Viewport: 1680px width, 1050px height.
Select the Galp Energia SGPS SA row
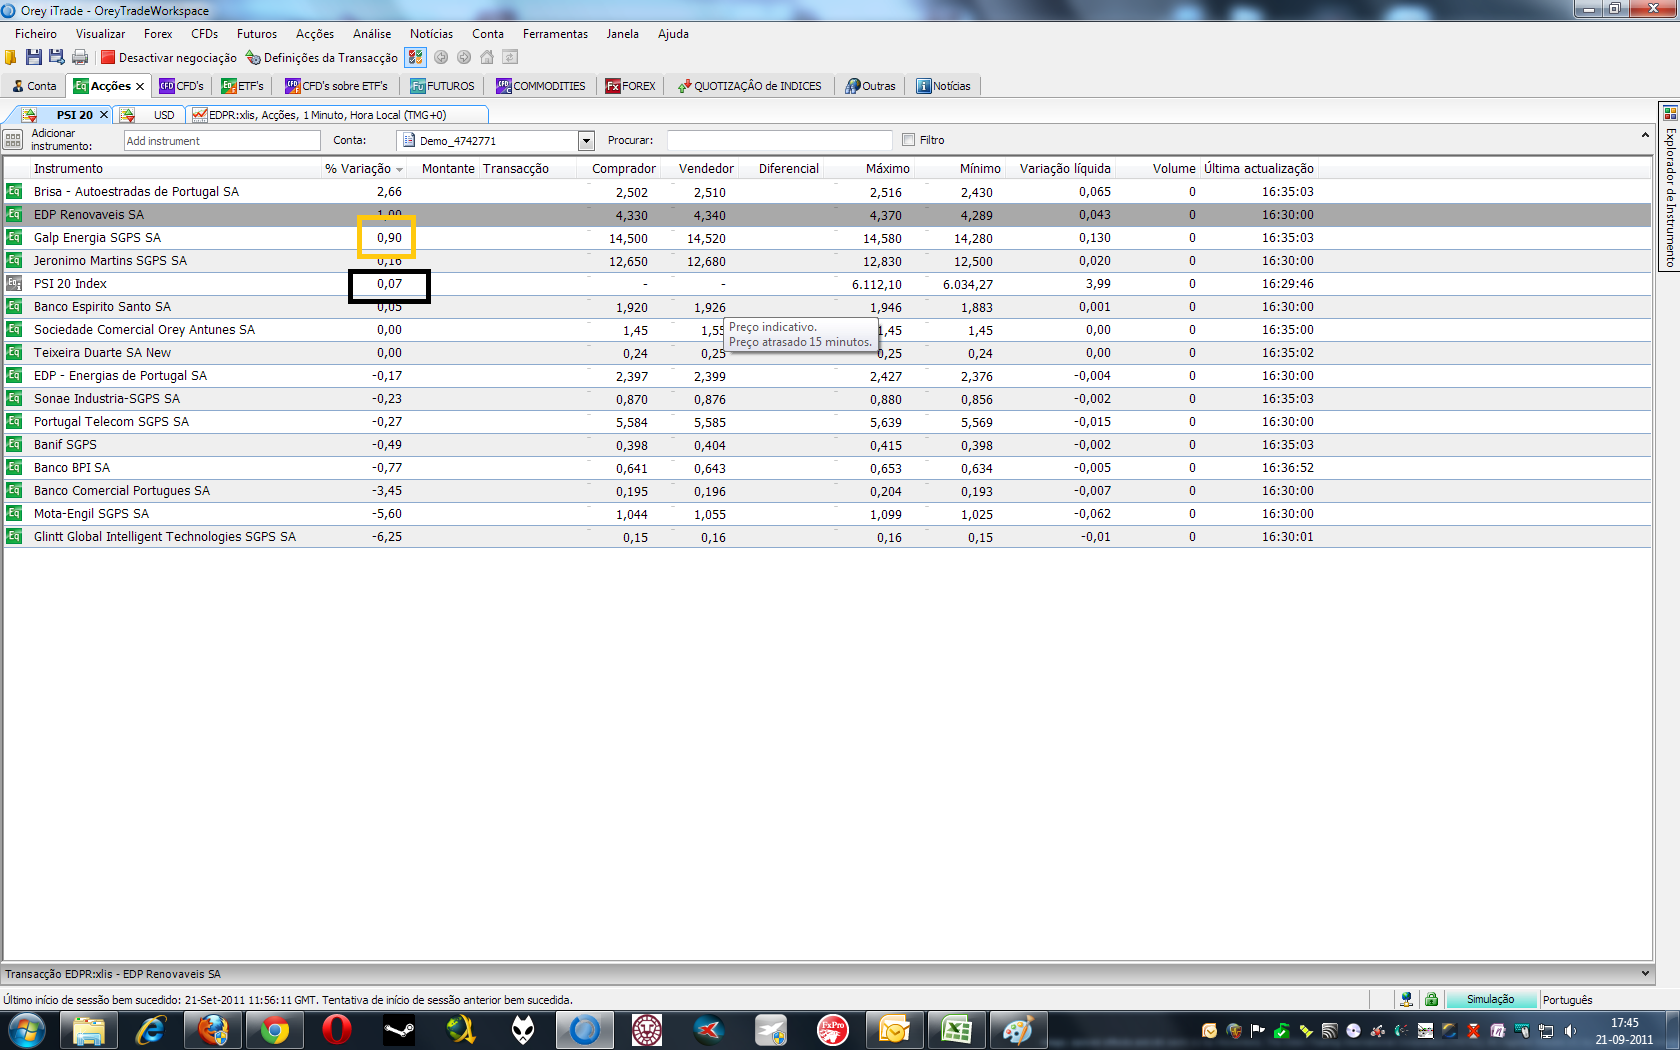[x=827, y=238]
